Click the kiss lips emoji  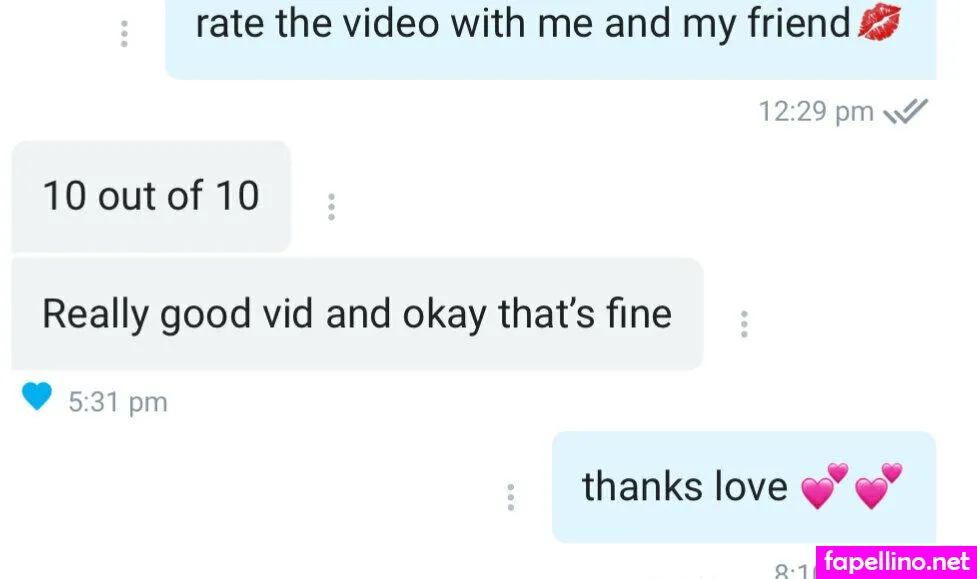click(879, 22)
